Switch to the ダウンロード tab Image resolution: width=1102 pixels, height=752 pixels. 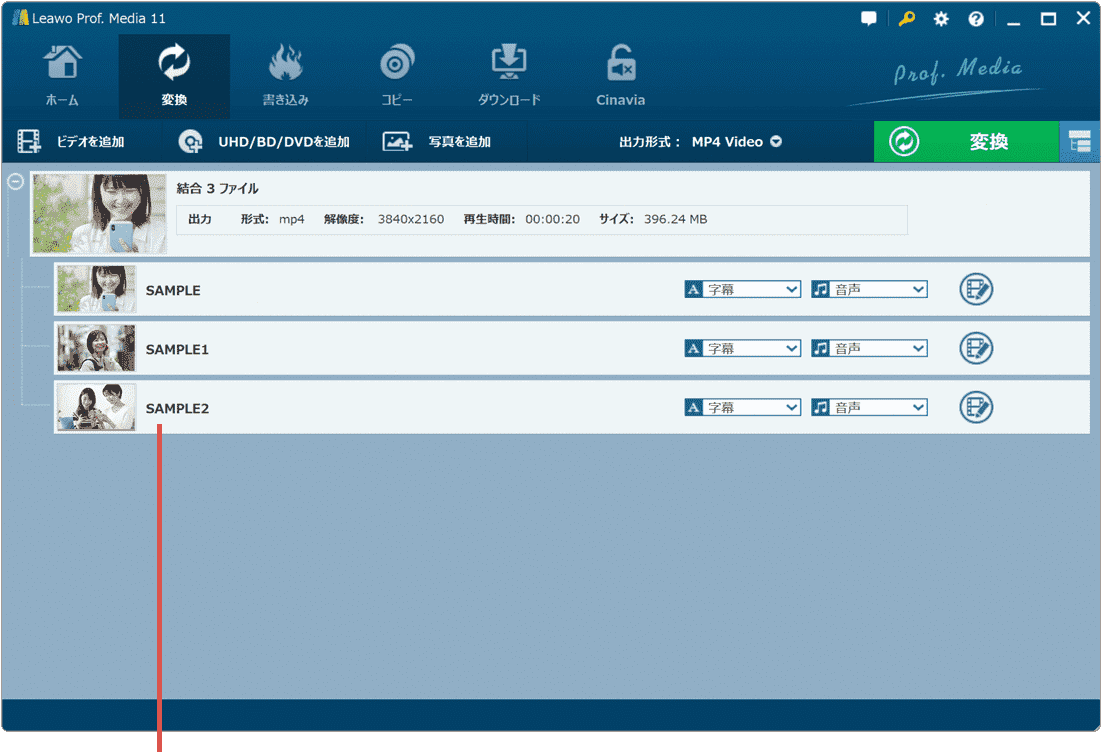tap(509, 76)
